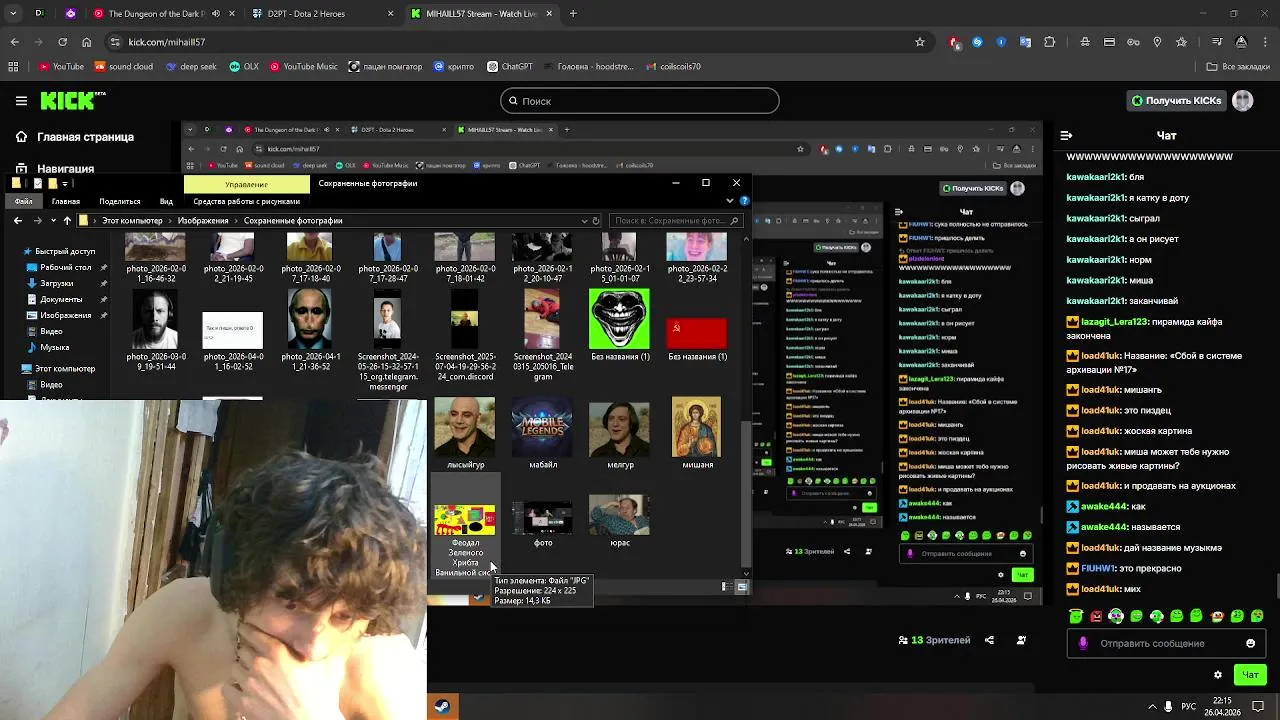Screen dimensions: 1280x720
Task: Open Windows notification center icon
Action: click(1259, 707)
